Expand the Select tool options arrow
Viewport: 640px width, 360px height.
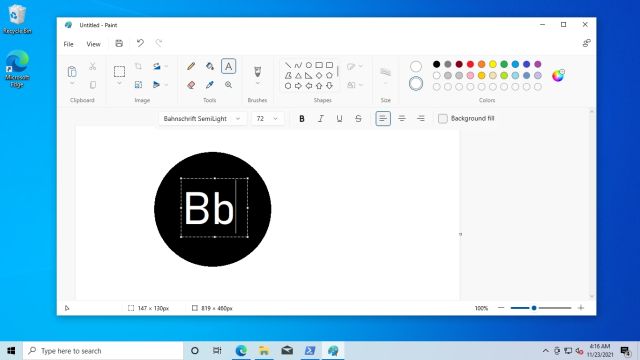pos(119,84)
